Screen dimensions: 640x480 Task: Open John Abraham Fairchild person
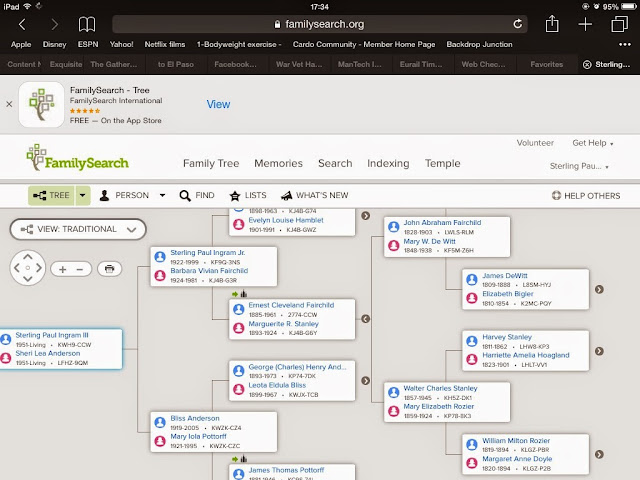(x=442, y=222)
